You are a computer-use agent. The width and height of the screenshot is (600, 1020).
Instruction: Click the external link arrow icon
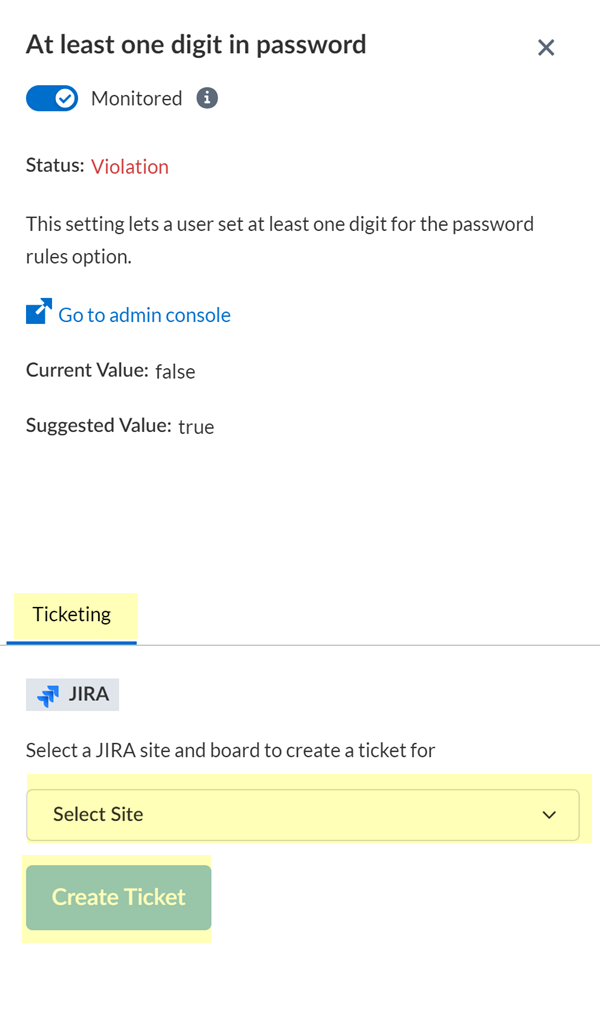(x=37, y=312)
